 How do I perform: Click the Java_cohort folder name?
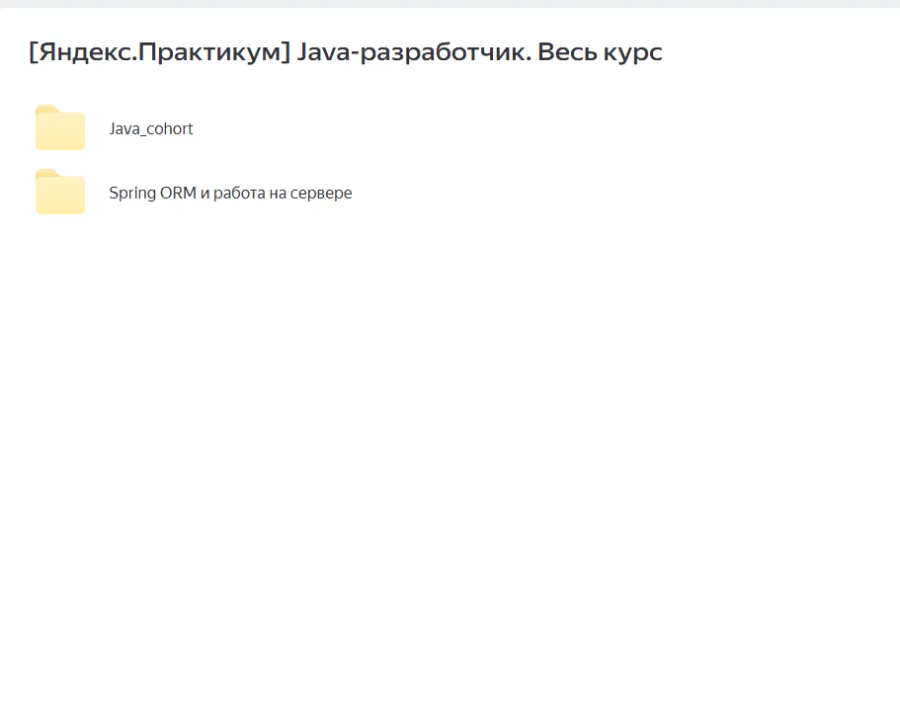click(151, 129)
